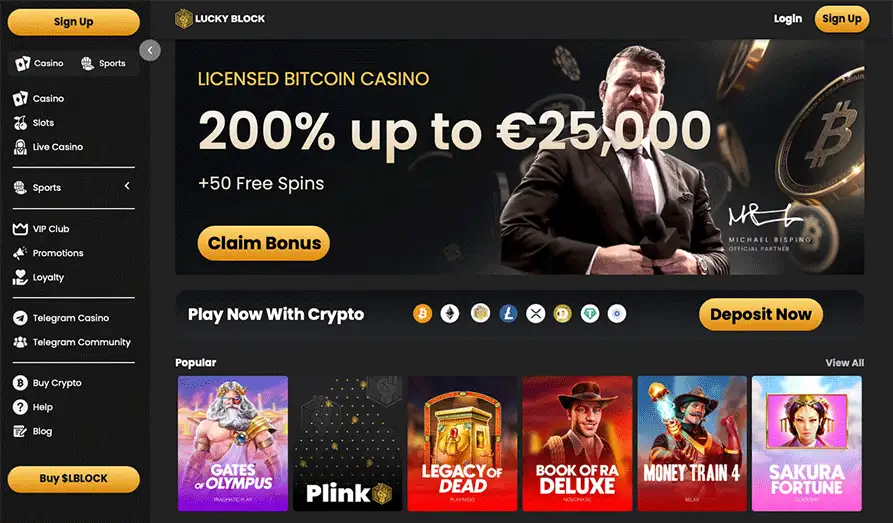View All popular games link
The width and height of the screenshot is (893, 523).
point(845,363)
